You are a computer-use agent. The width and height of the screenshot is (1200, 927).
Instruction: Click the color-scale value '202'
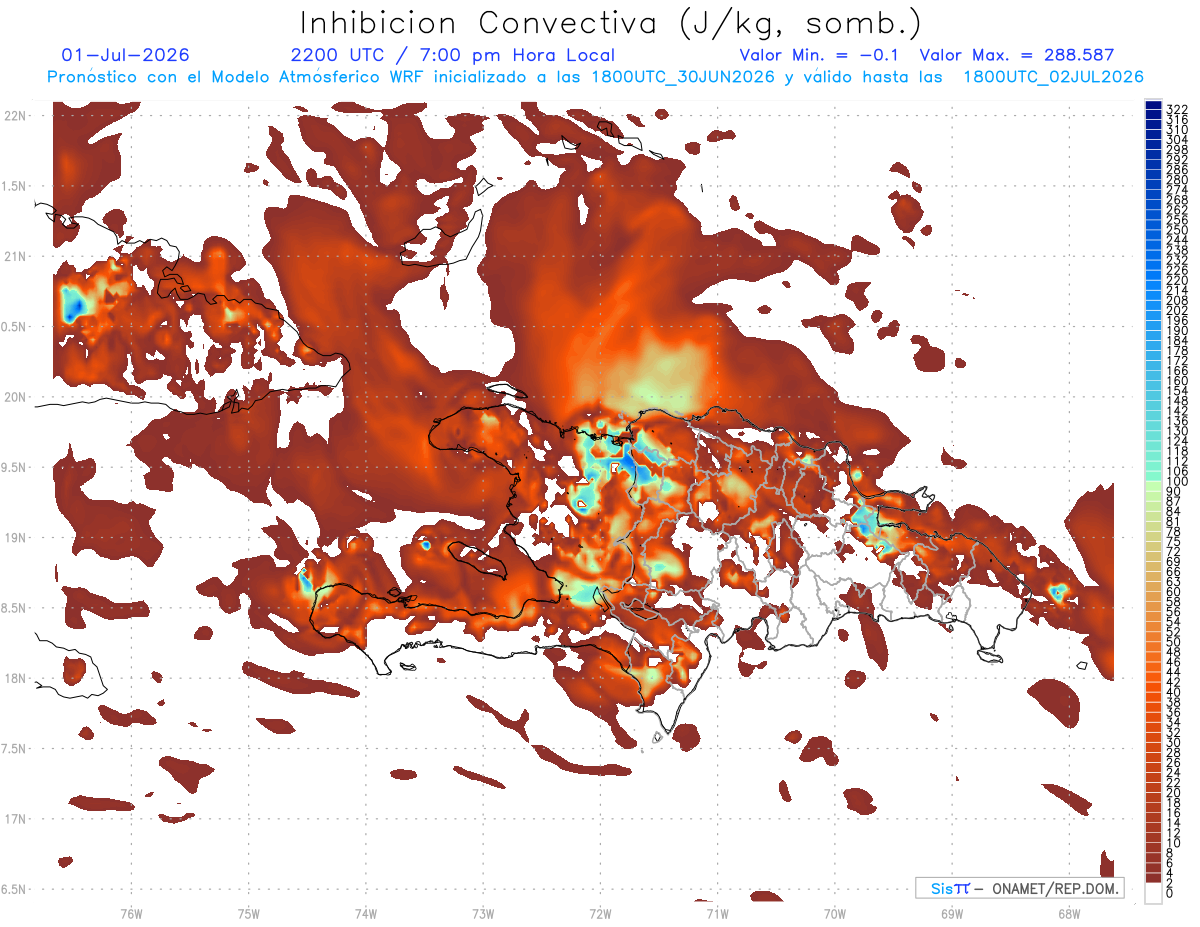click(1177, 311)
